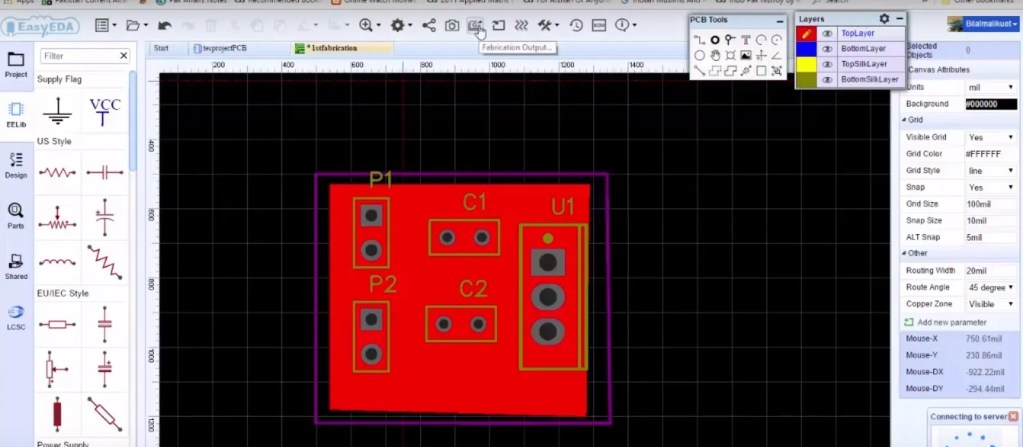Click the Routing Width field 20mil
The height and width of the screenshot is (447, 1023).
991,270
